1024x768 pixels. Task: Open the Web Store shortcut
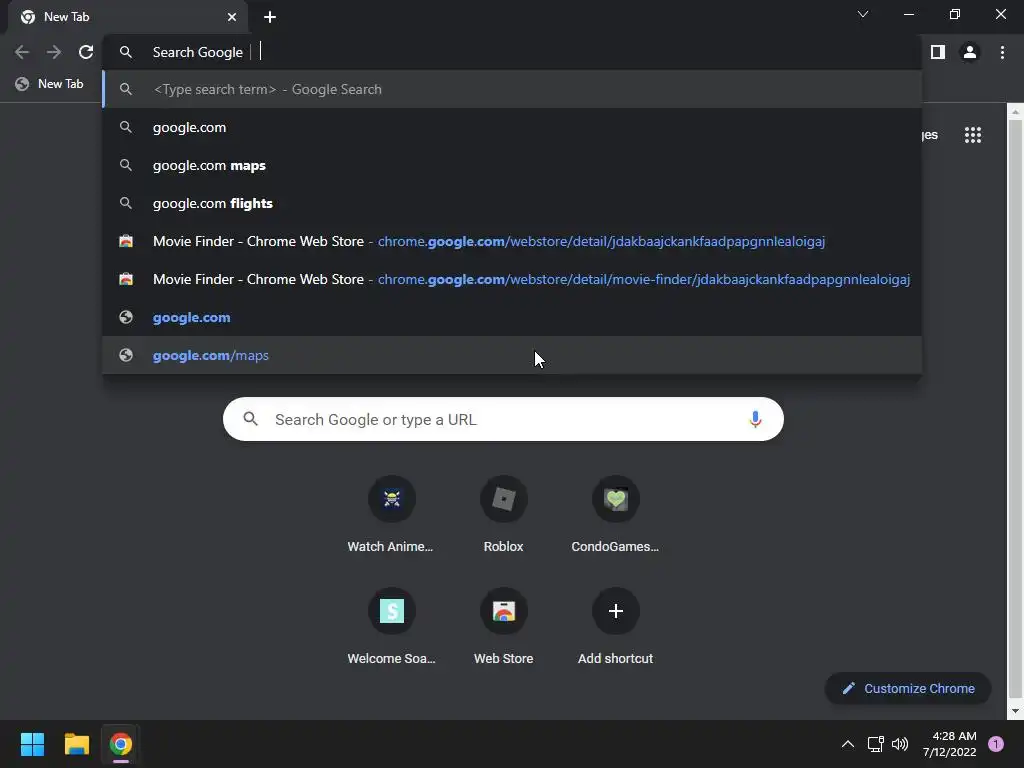tap(504, 626)
